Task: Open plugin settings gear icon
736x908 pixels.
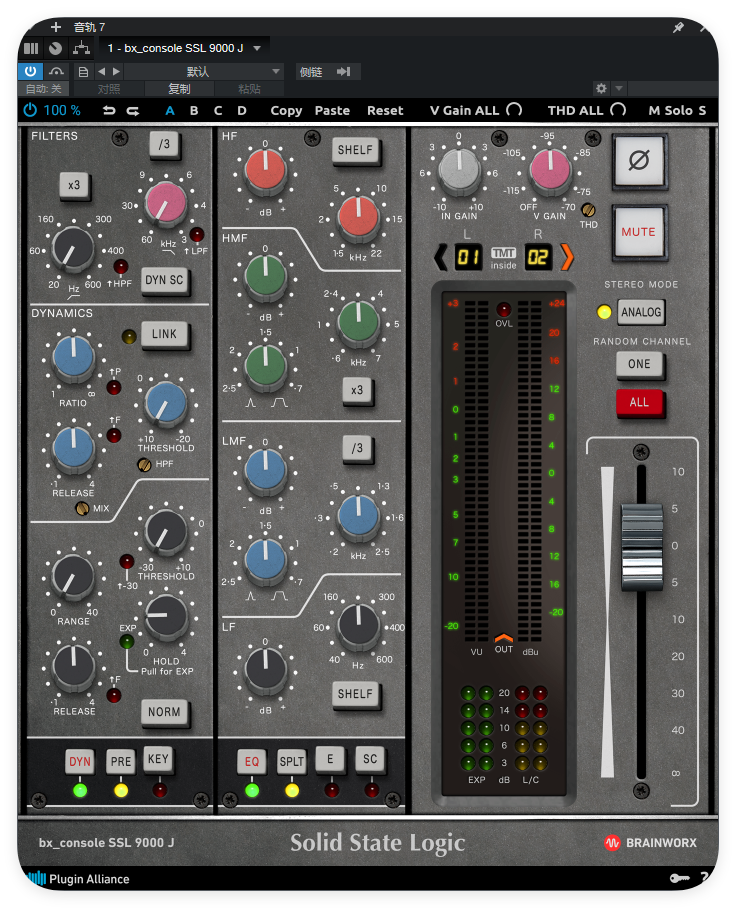Action: (x=601, y=89)
